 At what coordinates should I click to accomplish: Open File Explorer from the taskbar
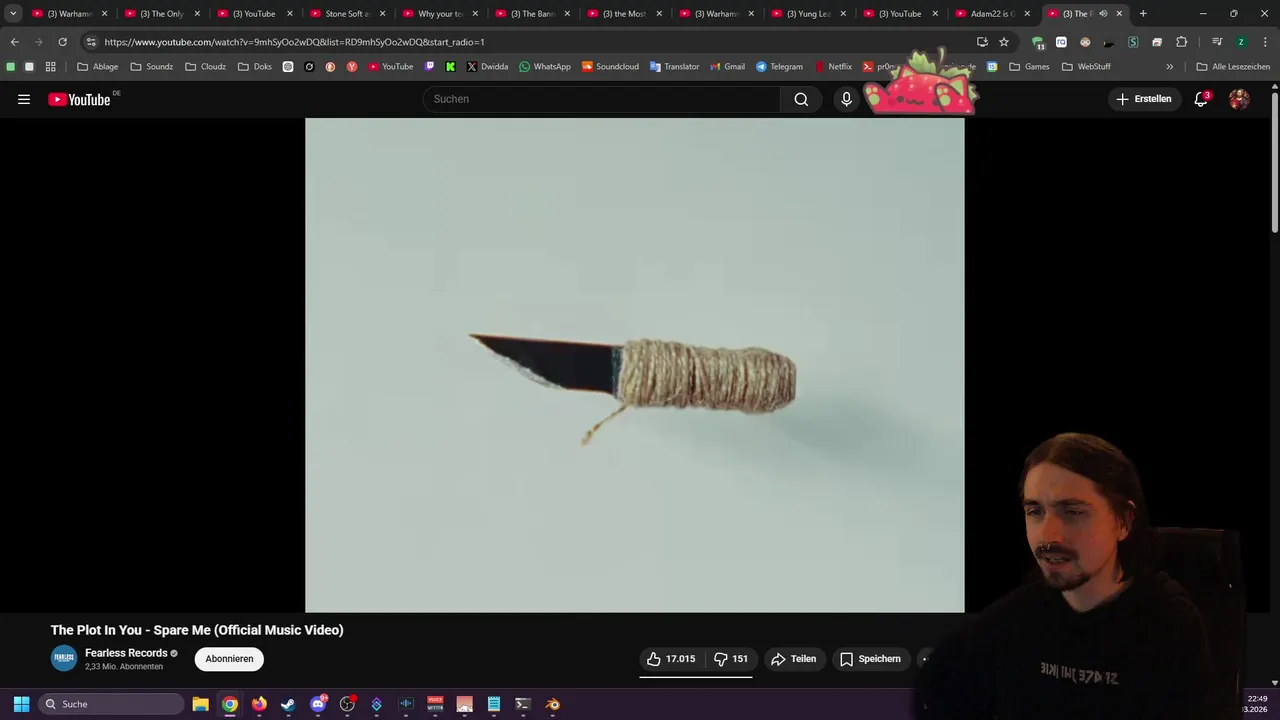[200, 704]
